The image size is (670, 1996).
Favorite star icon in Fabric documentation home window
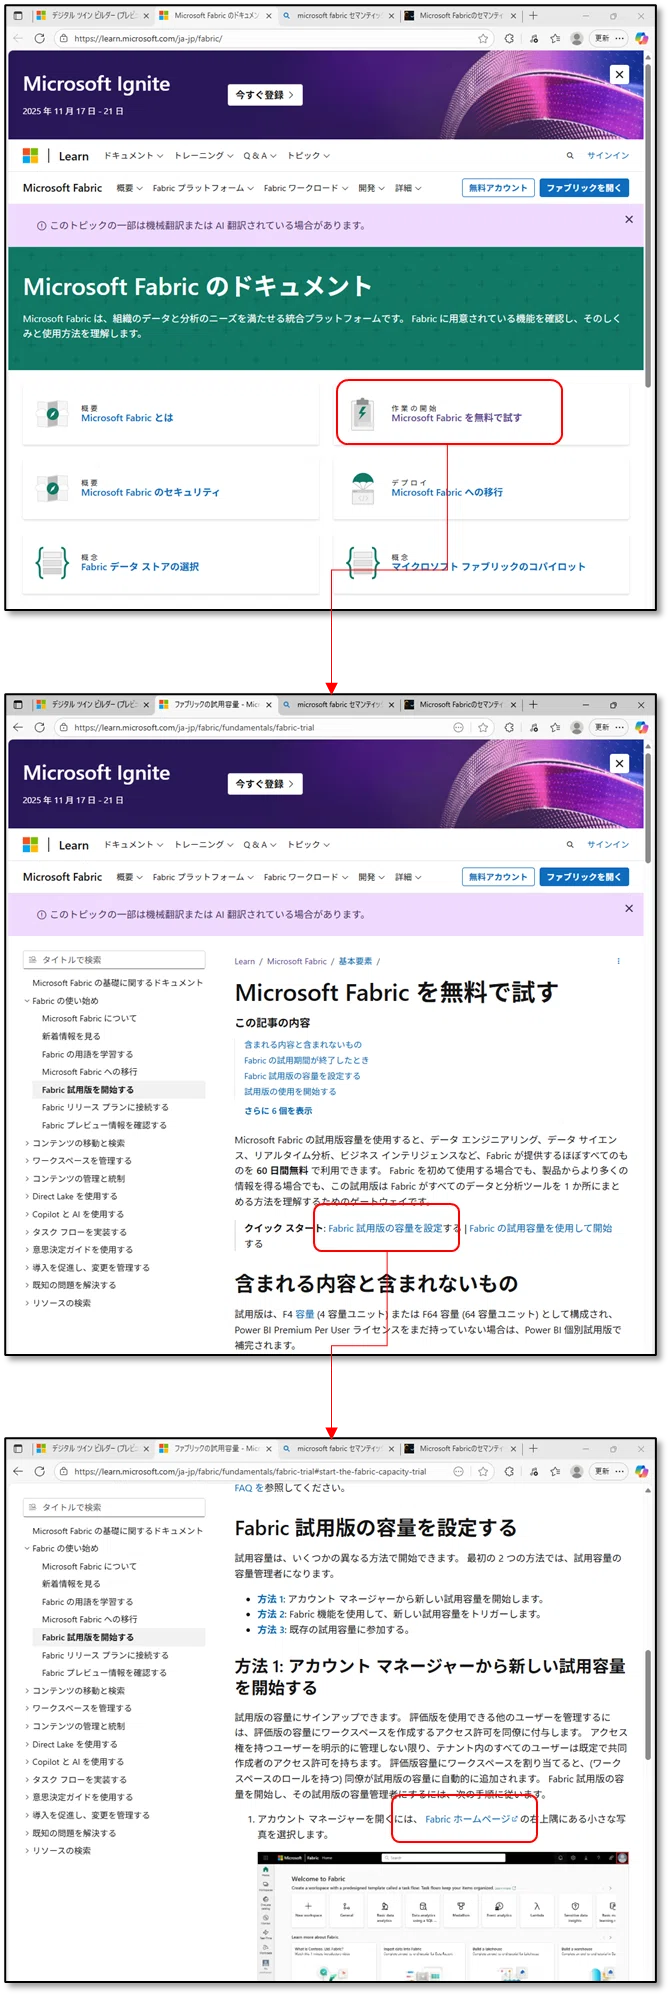483,38
